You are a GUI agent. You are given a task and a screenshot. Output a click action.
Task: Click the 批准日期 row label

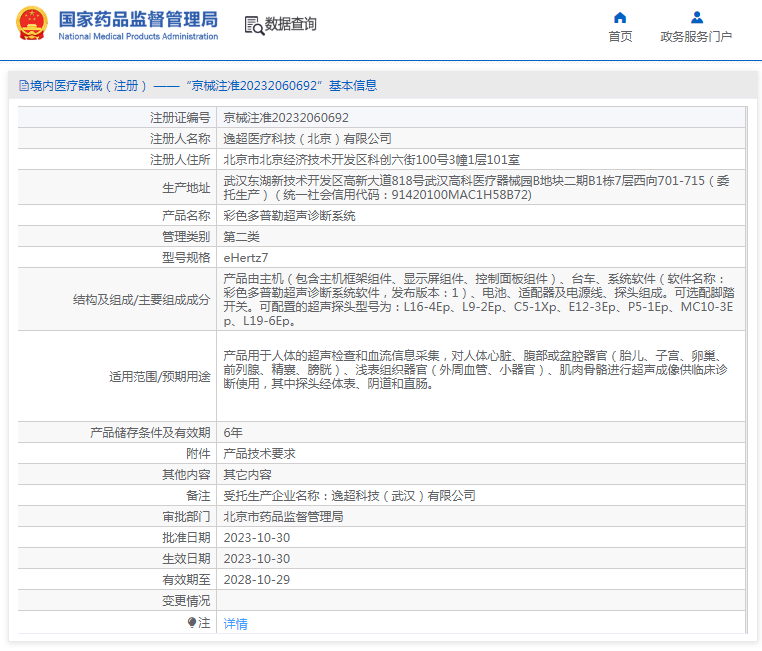click(186, 537)
